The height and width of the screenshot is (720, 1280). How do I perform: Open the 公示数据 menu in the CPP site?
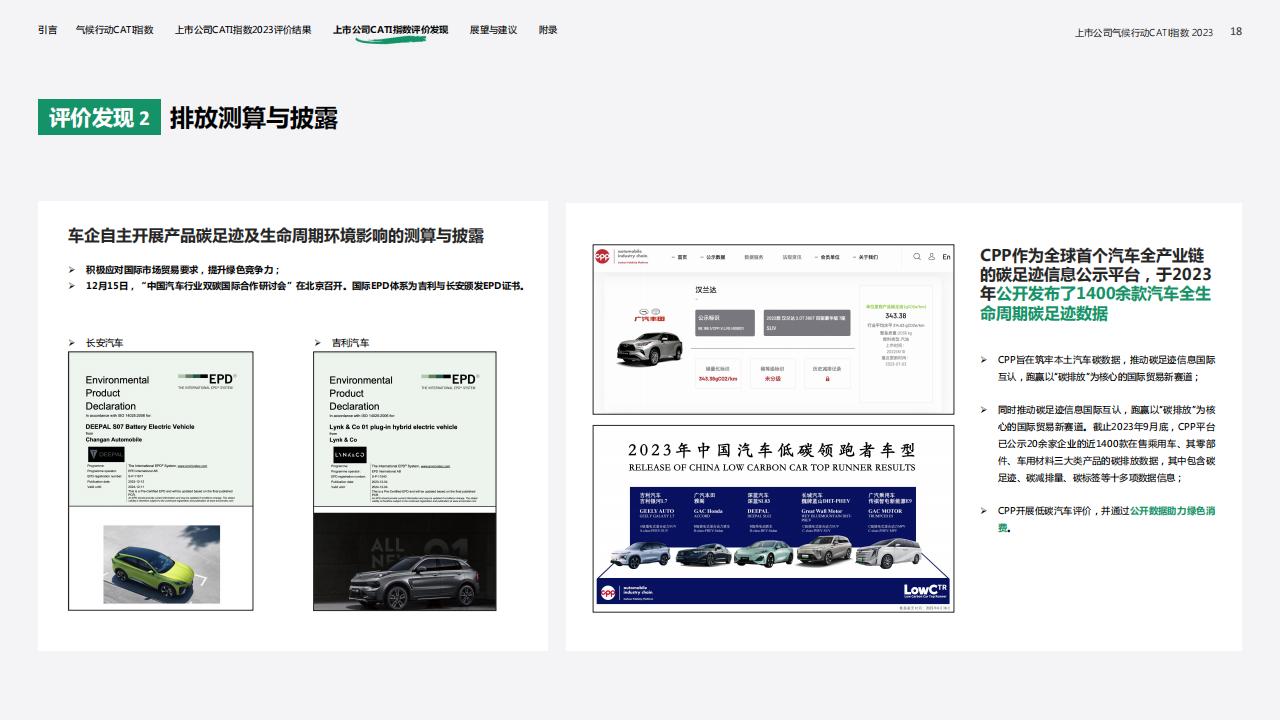tap(714, 257)
